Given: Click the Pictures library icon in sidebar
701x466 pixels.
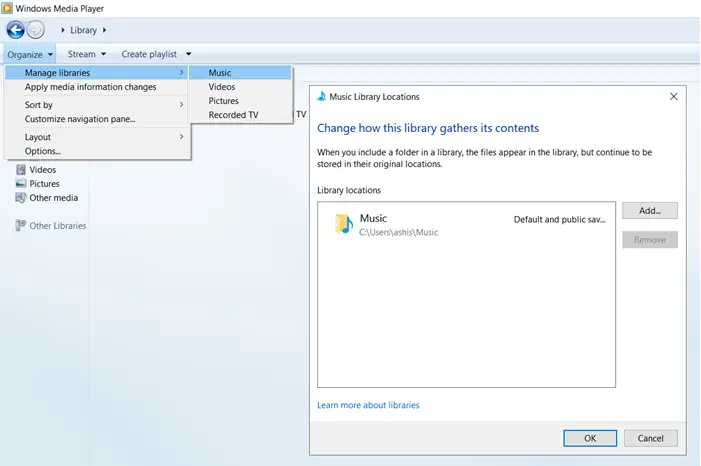Looking at the screenshot, I should [21, 183].
